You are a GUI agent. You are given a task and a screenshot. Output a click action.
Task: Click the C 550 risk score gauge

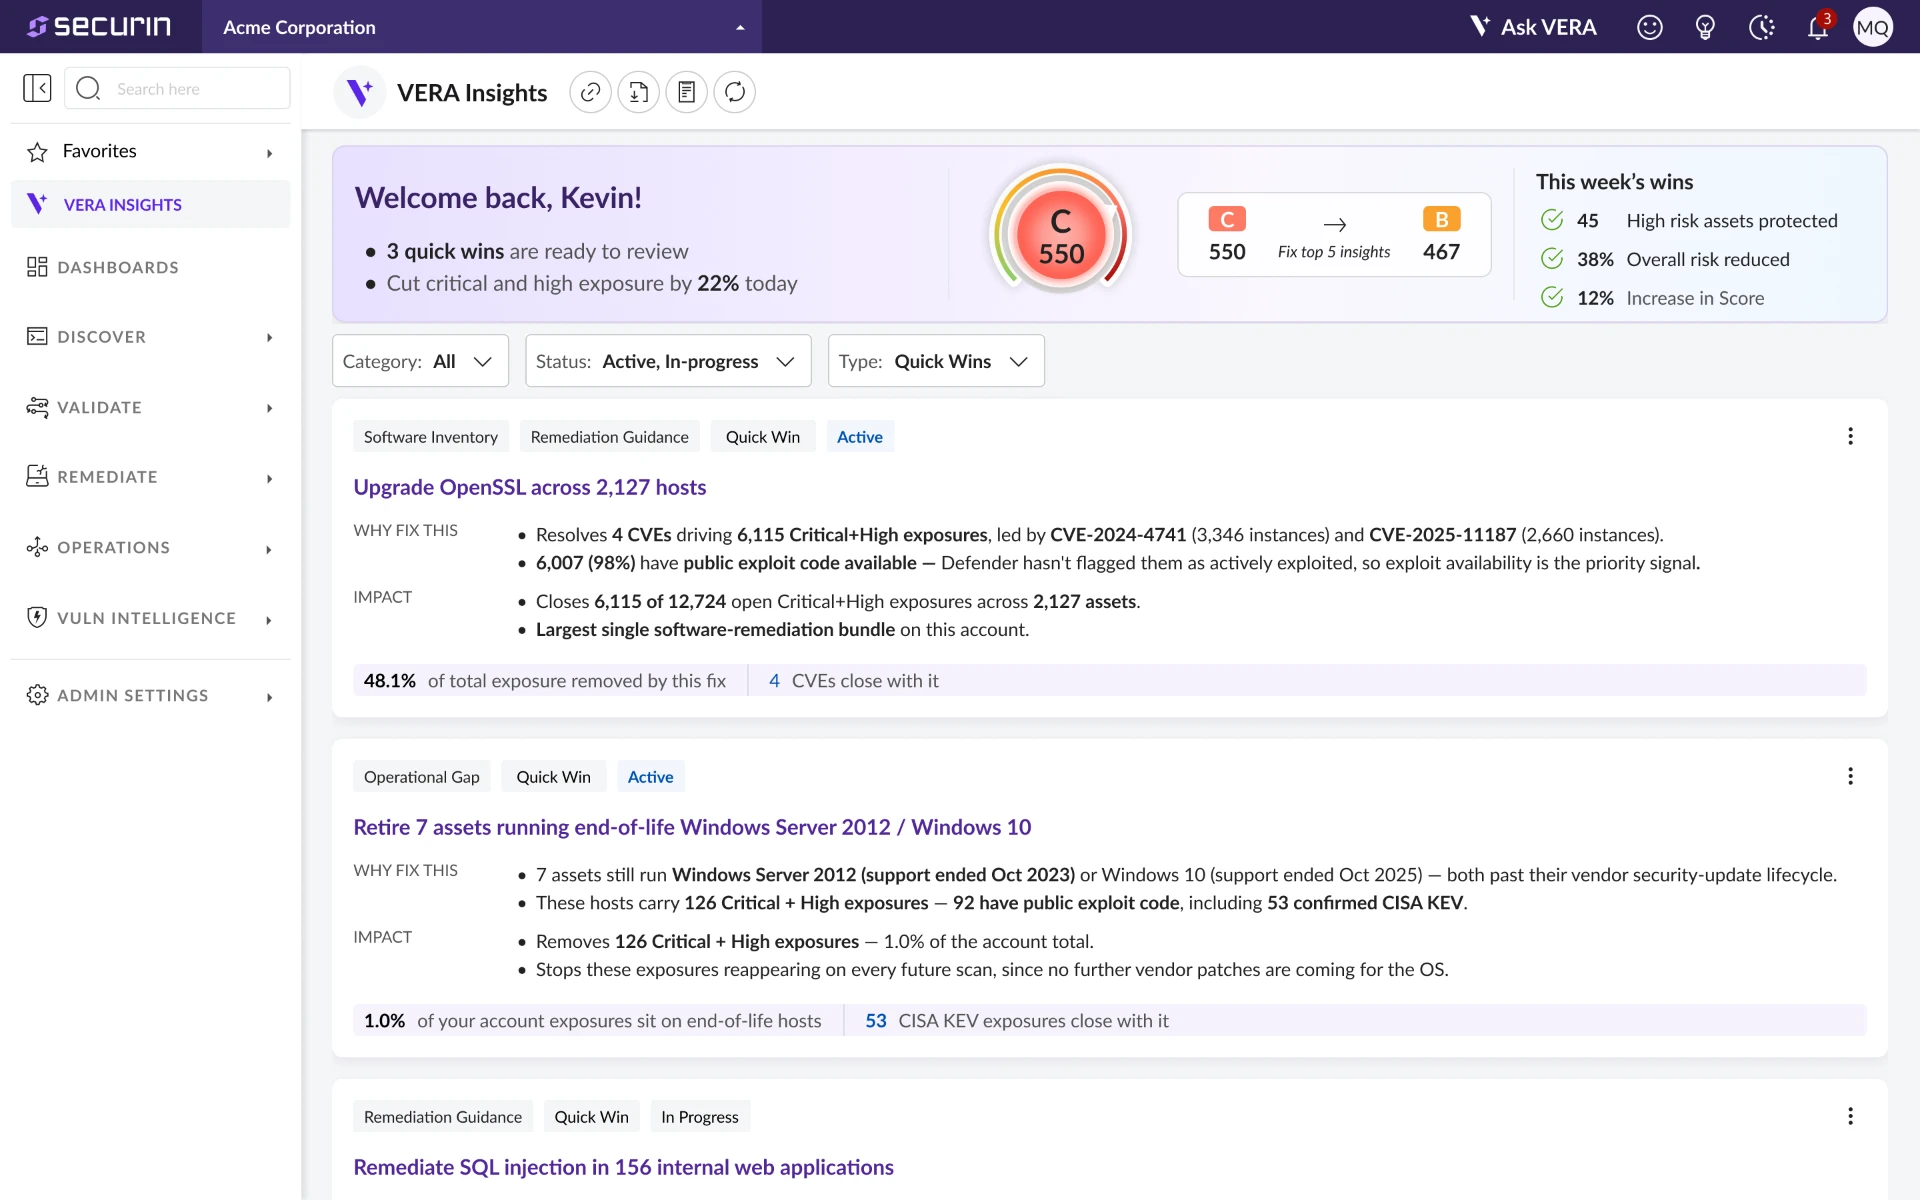[1060, 236]
